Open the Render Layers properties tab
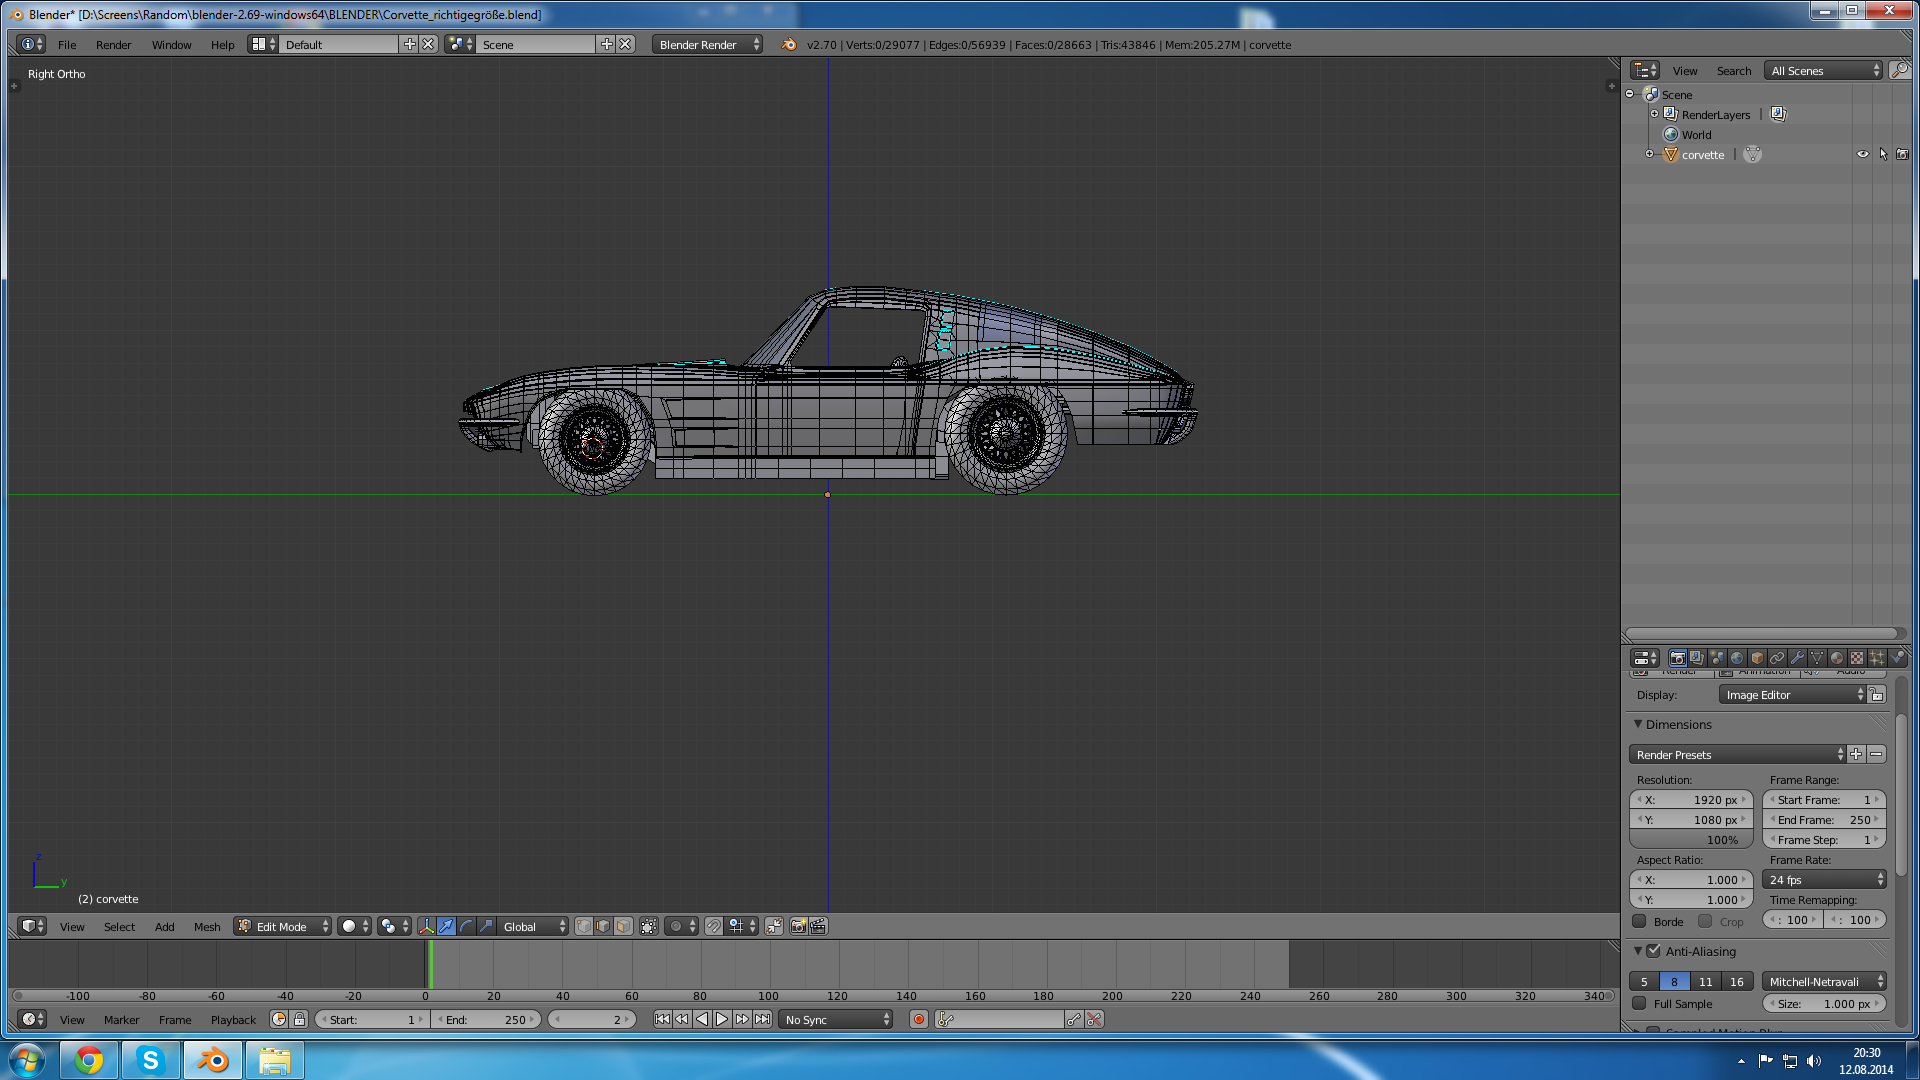Viewport: 1920px width, 1080px height. pyautogui.click(x=1697, y=658)
